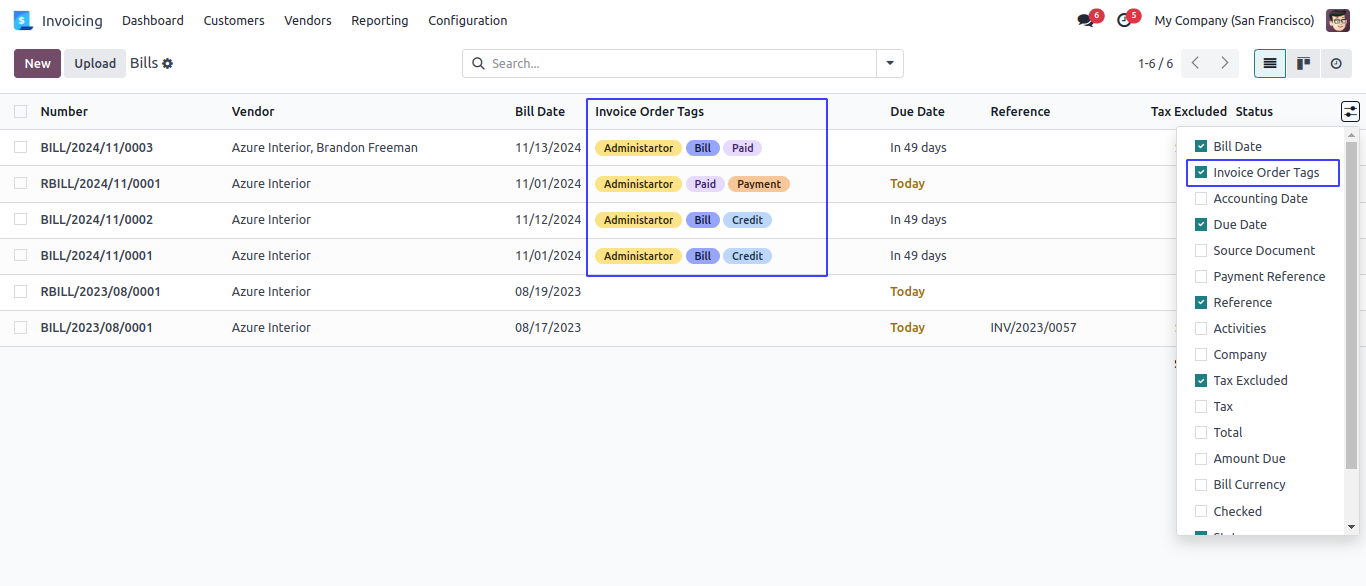
Task: Select the BILL/2024/11/0003 row checkbox
Action: pyautogui.click(x=21, y=148)
